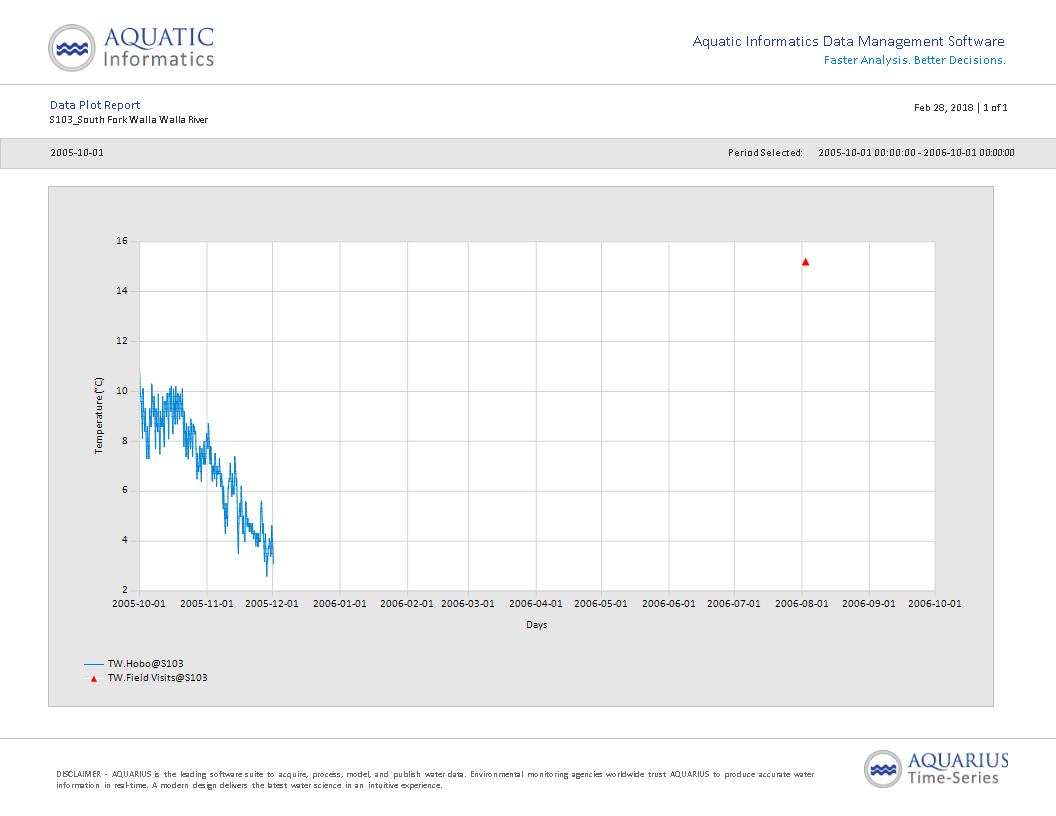1056x816 pixels.
Task: Click the DISCLAIMER footer paragraph
Action: (x=435, y=780)
